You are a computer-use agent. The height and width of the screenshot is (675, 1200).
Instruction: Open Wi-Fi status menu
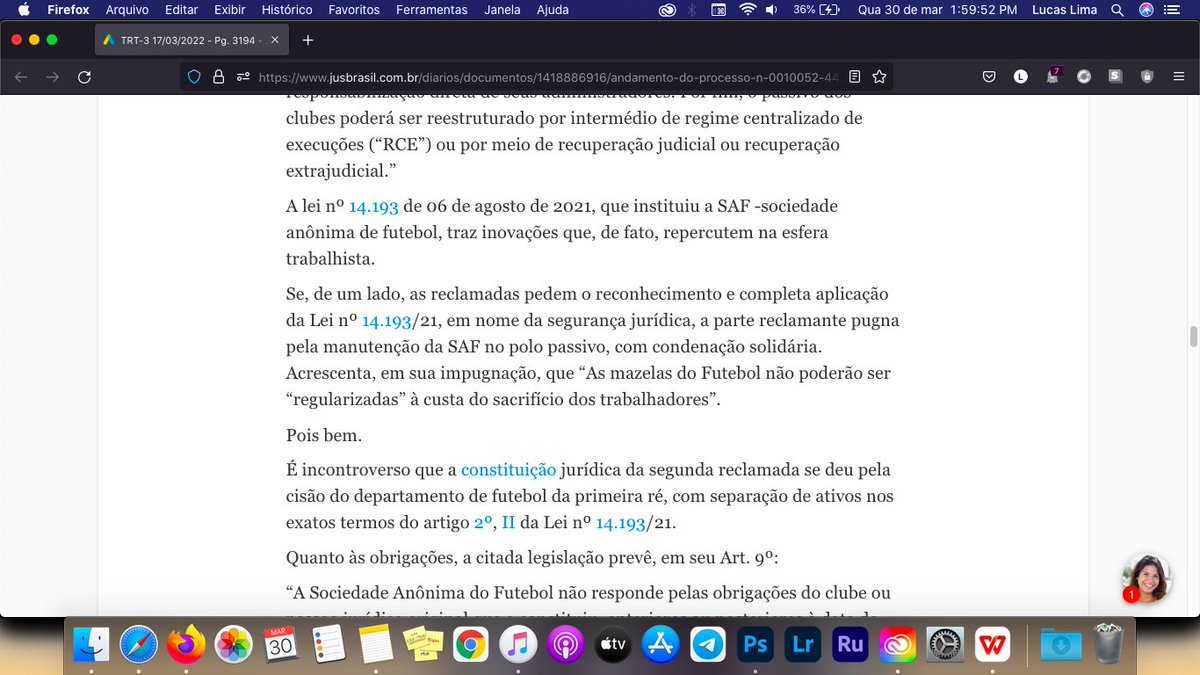point(747,10)
